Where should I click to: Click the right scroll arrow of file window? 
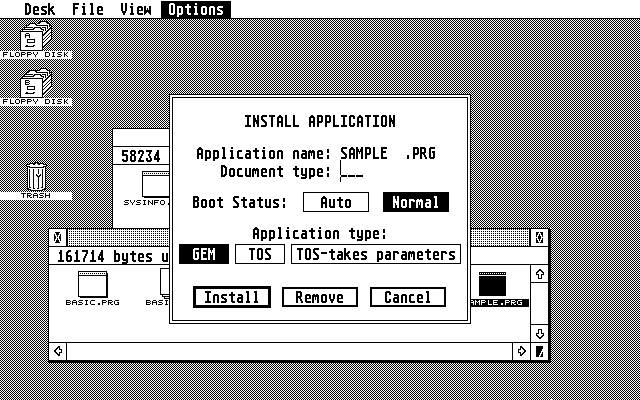(521, 351)
